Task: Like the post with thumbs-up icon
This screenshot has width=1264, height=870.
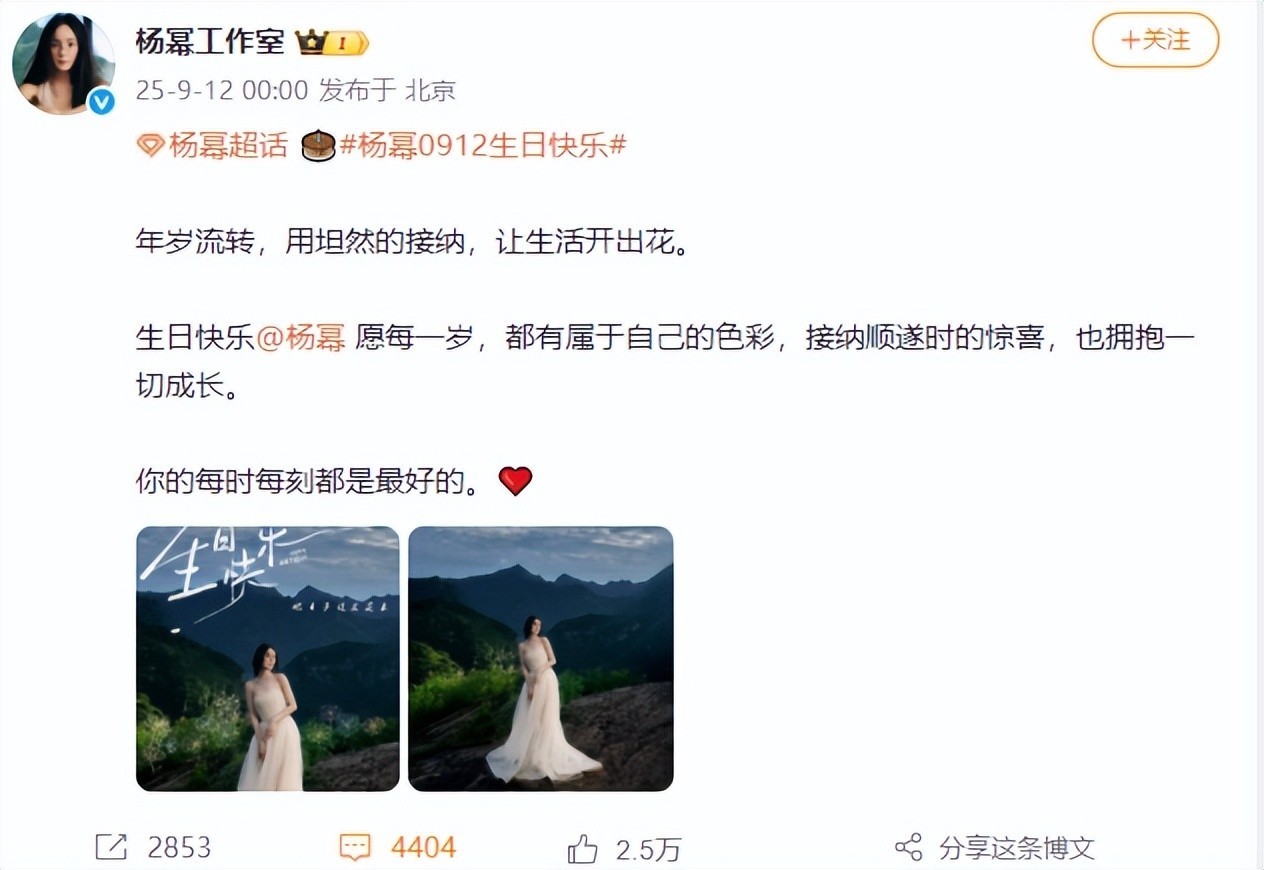Action: [582, 849]
